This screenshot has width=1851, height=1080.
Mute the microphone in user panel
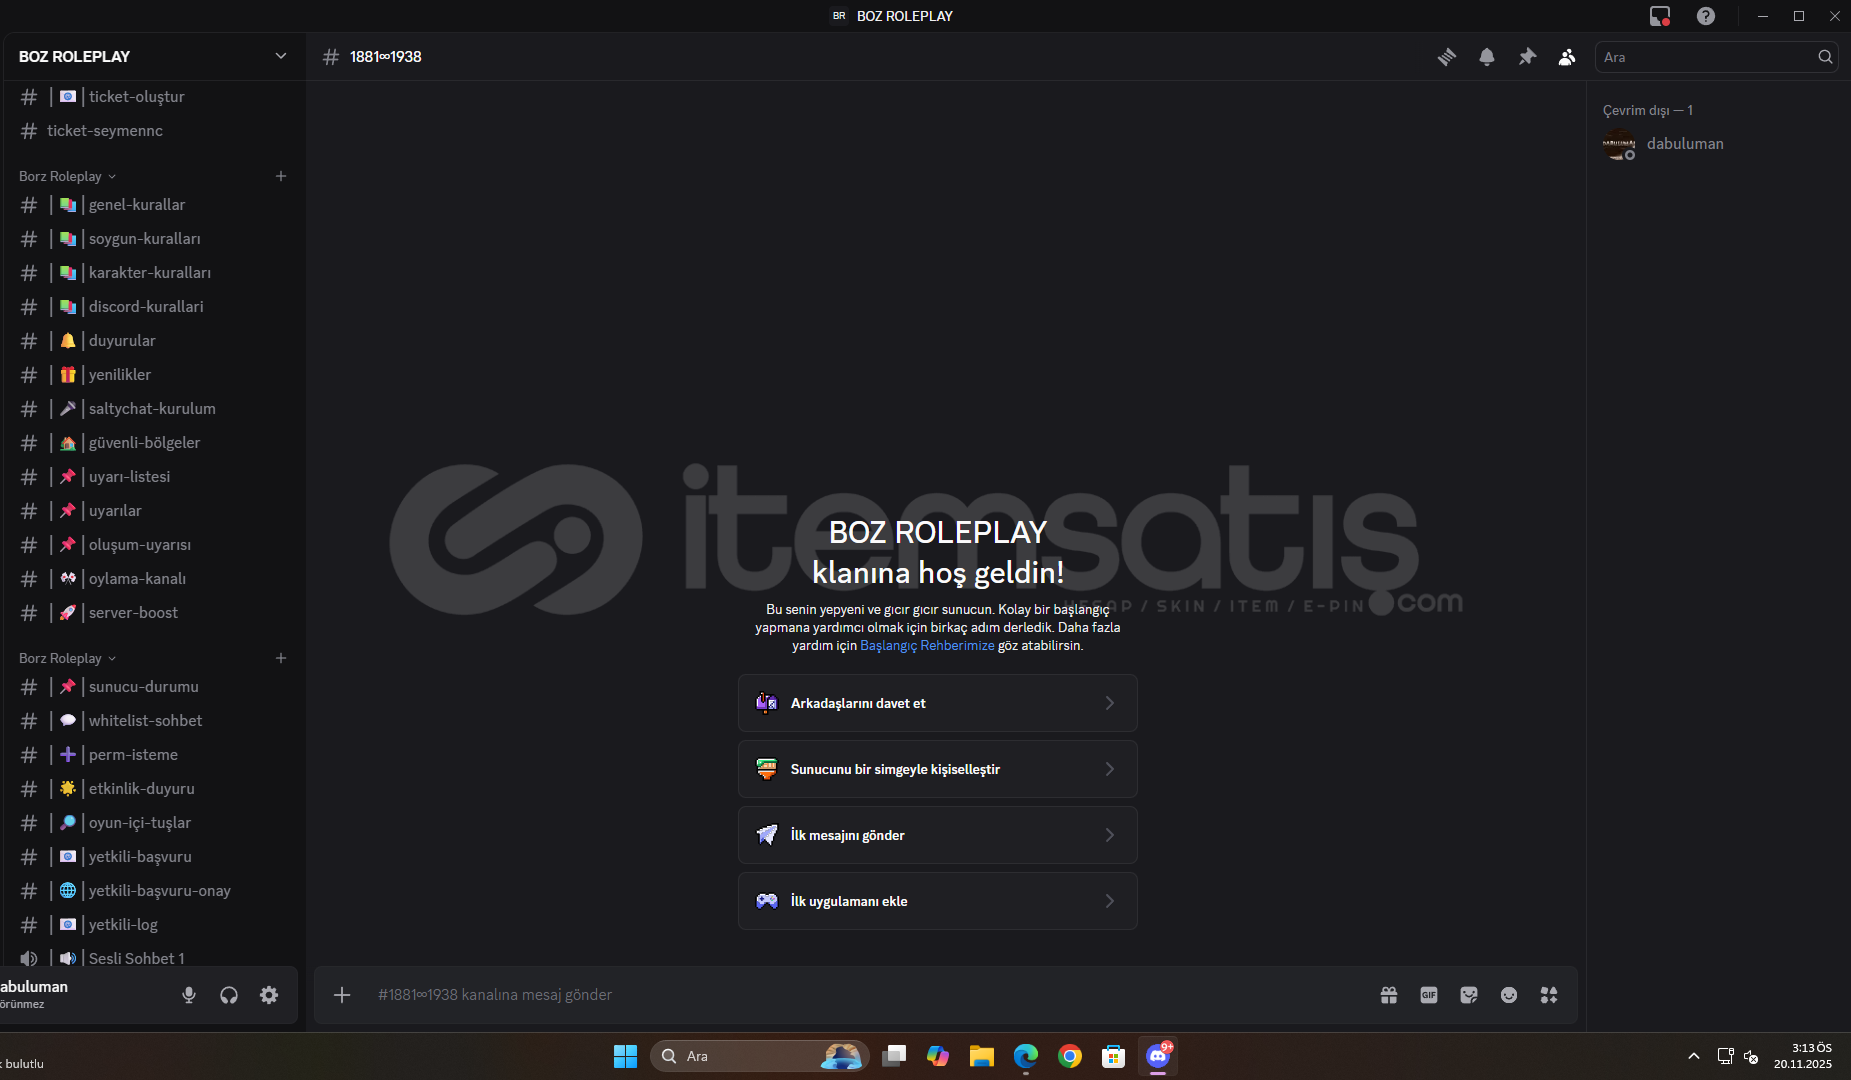189,995
